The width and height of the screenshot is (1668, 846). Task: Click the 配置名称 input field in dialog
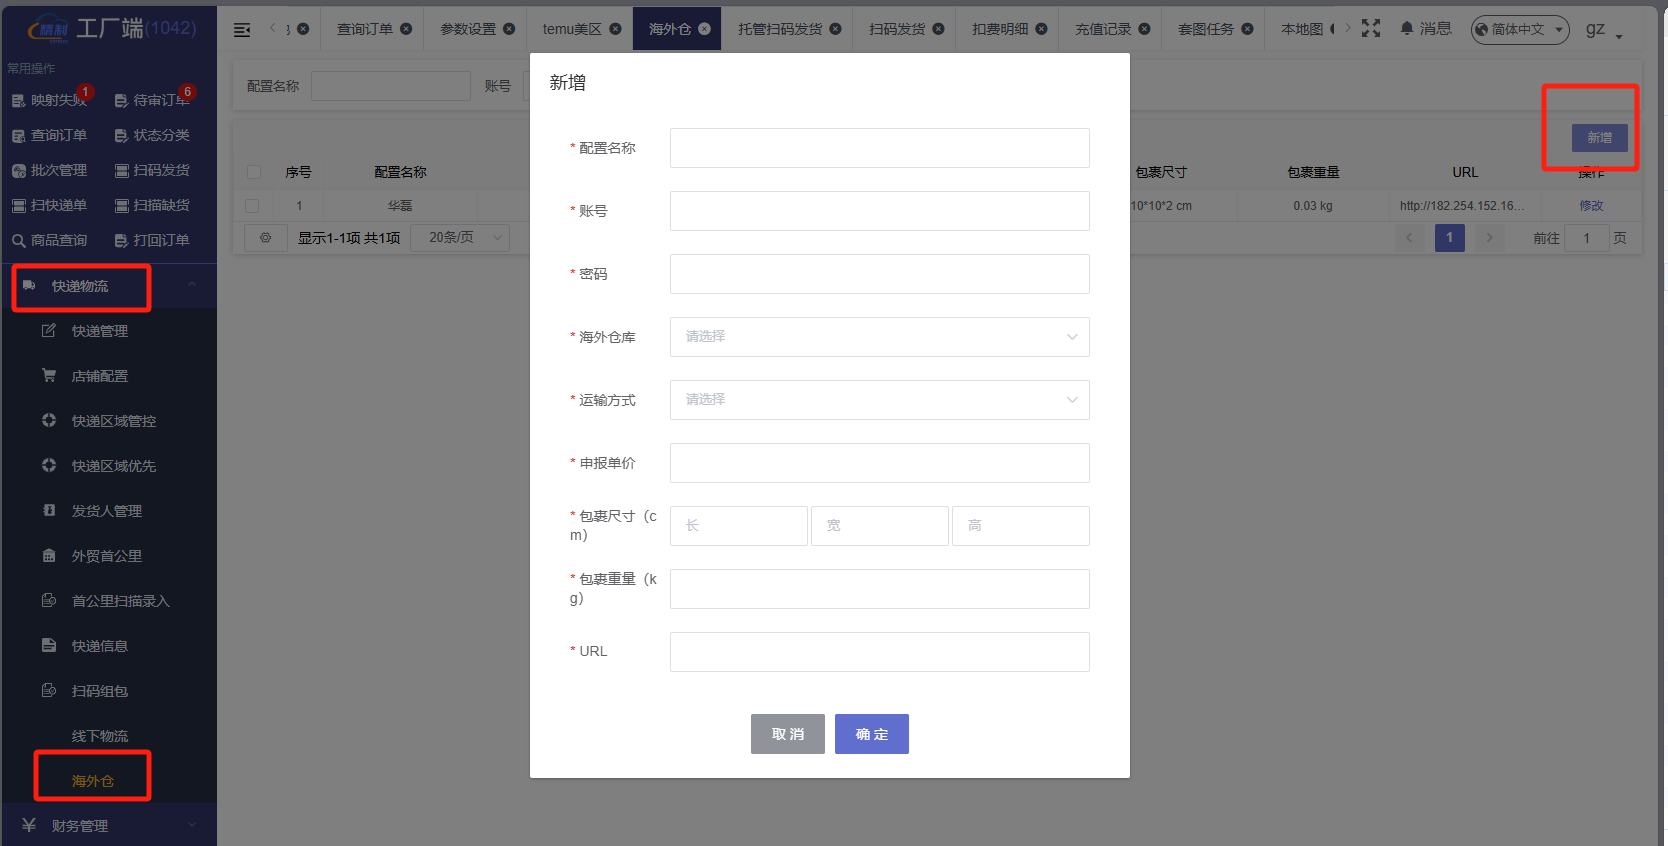(x=879, y=148)
